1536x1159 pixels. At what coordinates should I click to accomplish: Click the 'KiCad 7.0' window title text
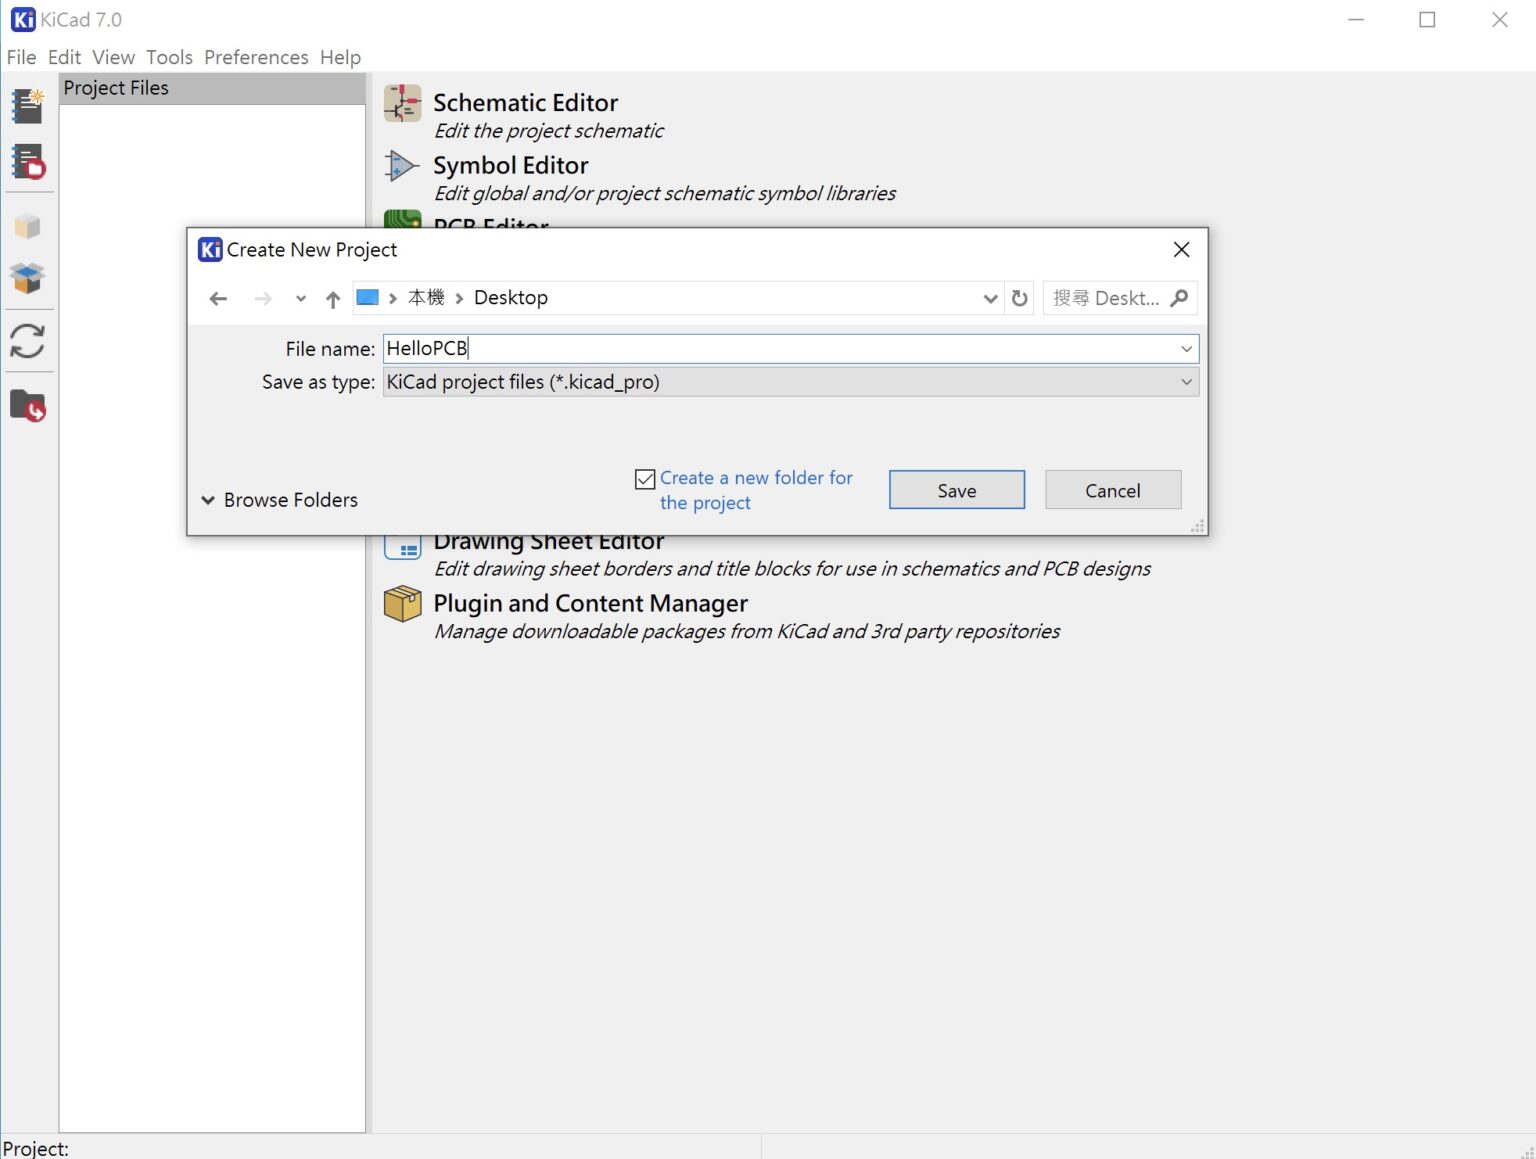coord(81,19)
